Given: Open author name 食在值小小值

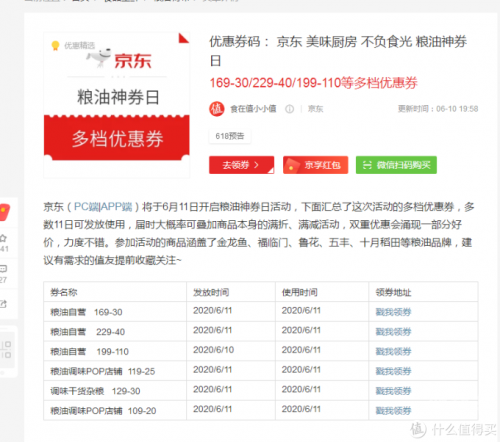Looking at the screenshot, I should coord(253,109).
